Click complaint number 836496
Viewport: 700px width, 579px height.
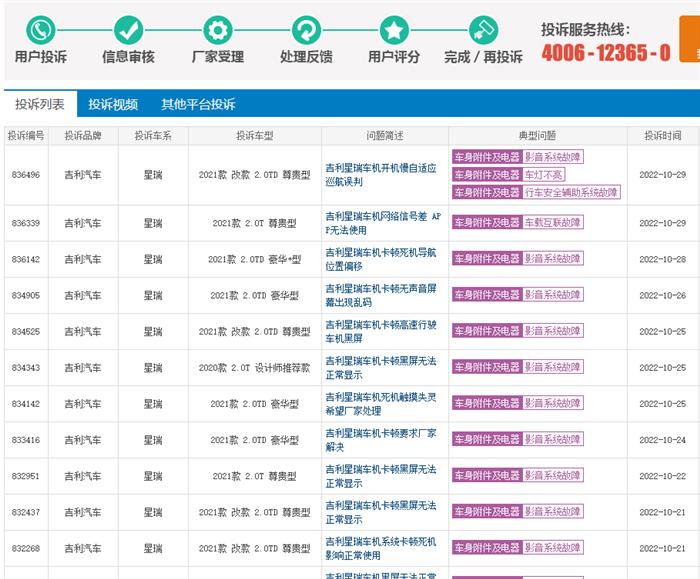pyautogui.click(x=26, y=175)
